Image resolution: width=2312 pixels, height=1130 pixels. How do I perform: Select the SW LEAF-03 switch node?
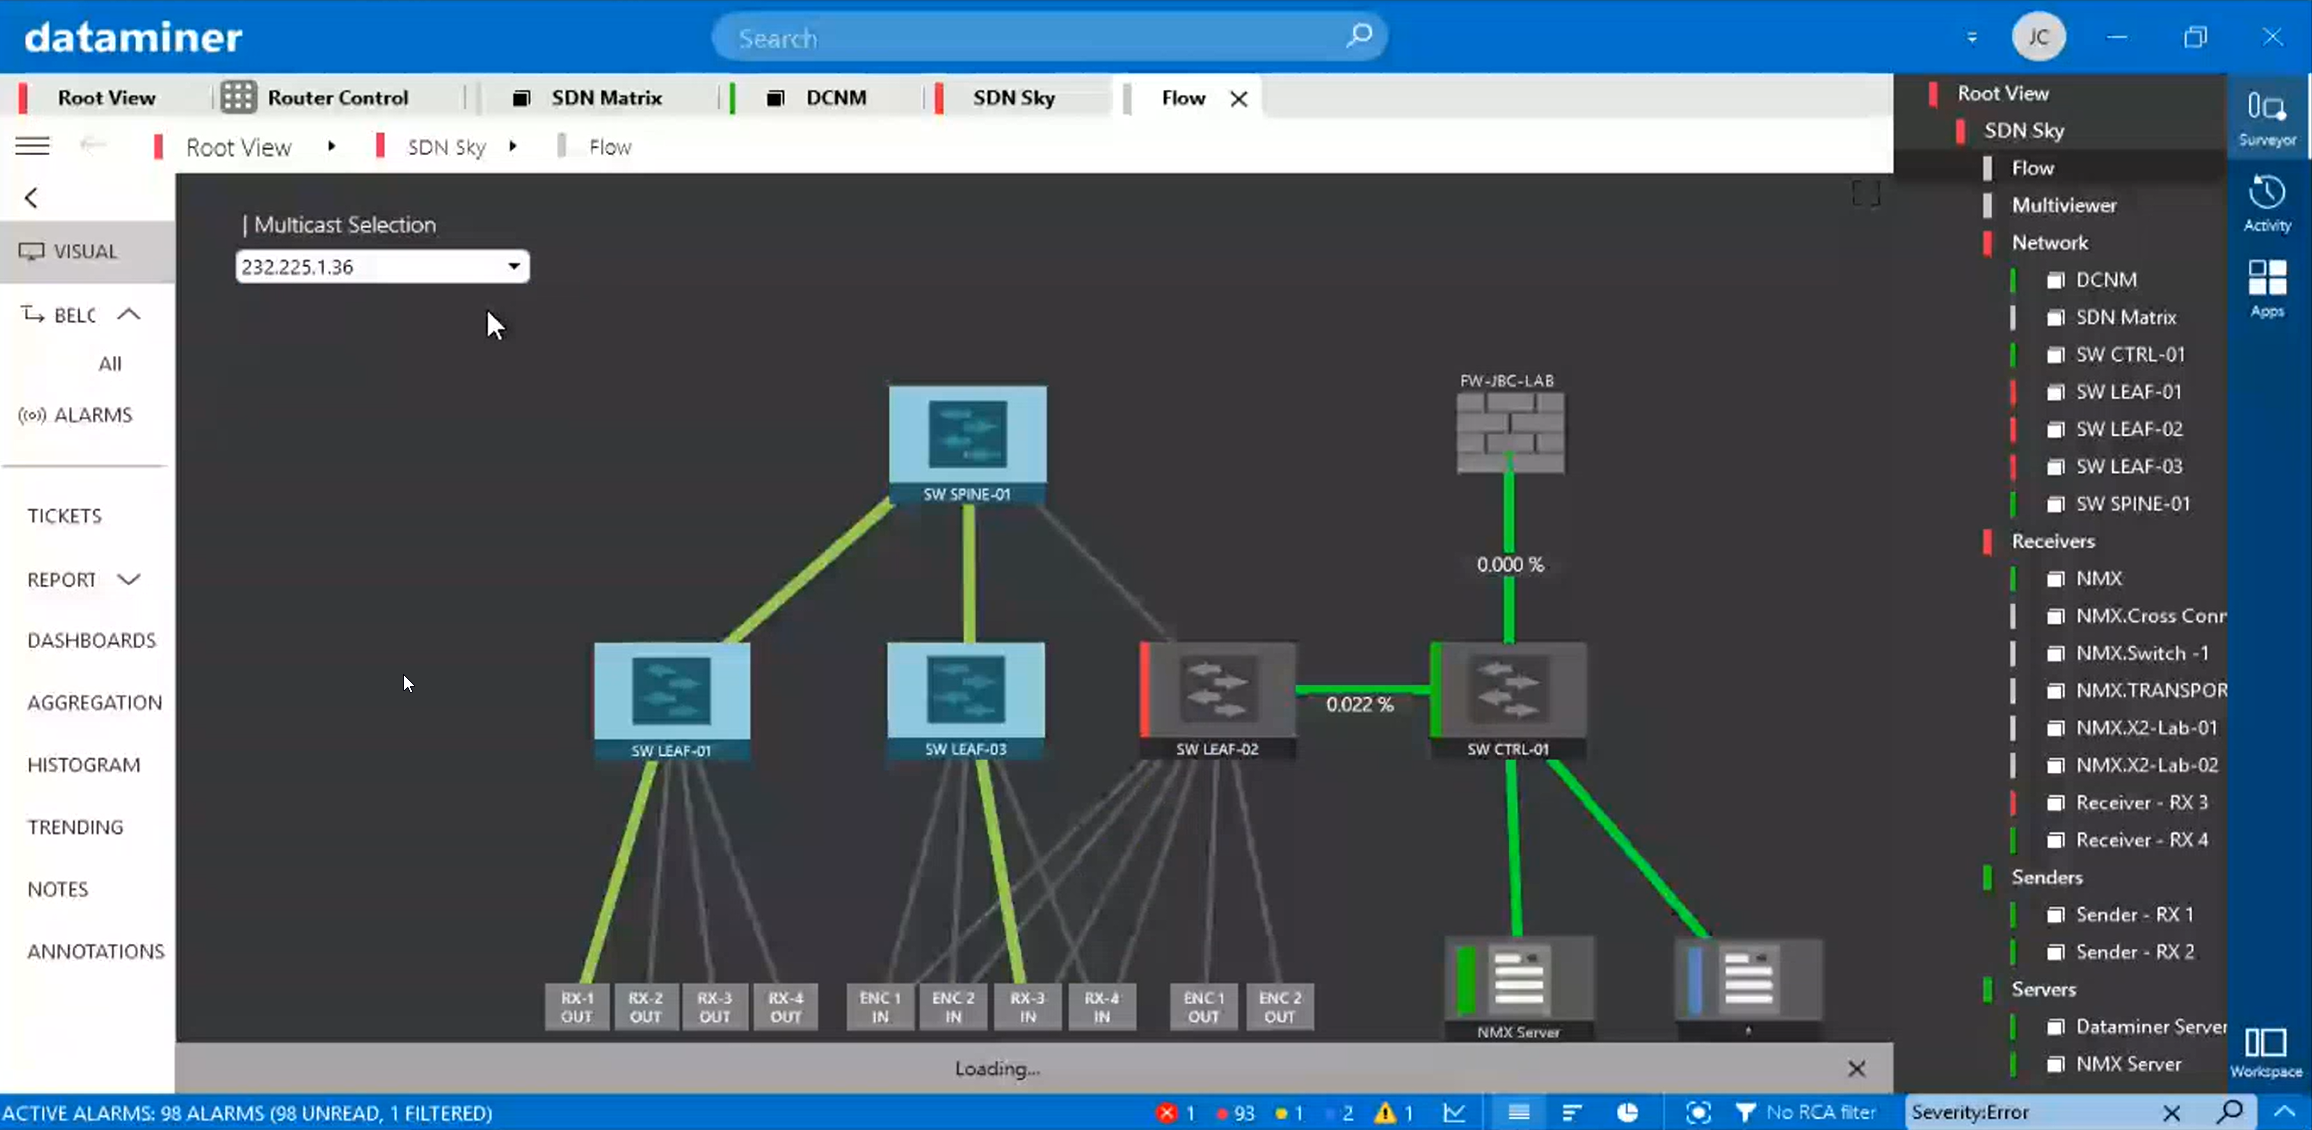pos(965,700)
